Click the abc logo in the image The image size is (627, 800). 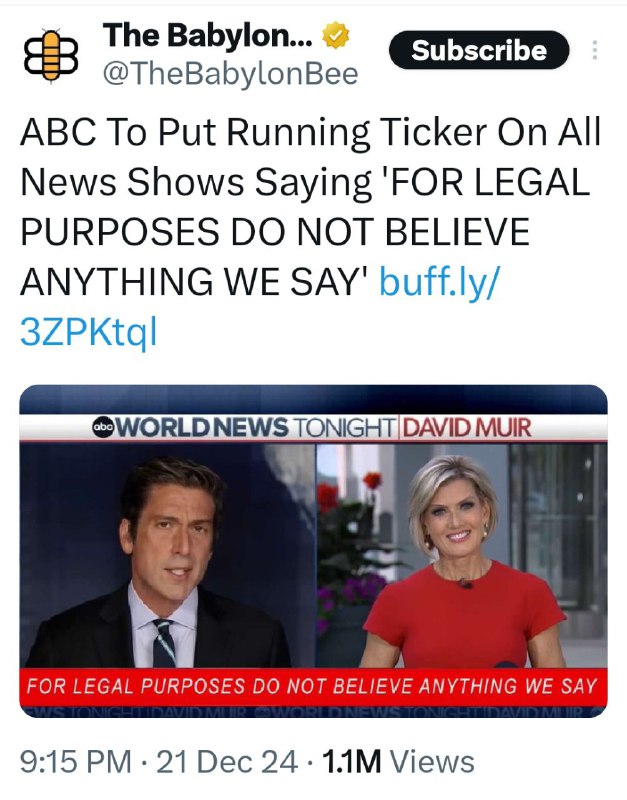coord(103,427)
